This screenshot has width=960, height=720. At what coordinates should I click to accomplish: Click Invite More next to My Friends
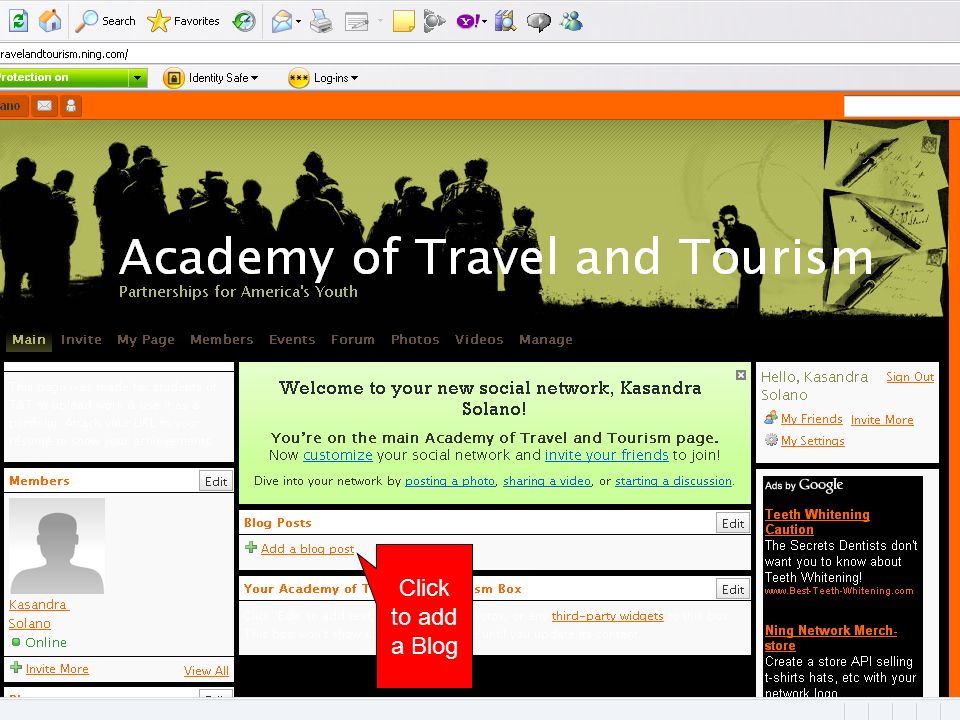pyautogui.click(x=882, y=420)
